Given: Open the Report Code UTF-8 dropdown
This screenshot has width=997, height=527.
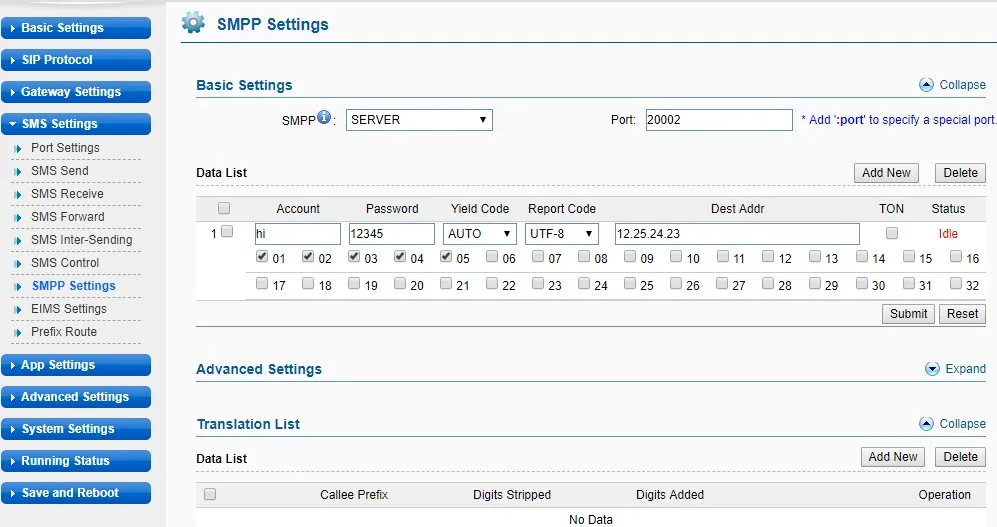Looking at the screenshot, I should 562,234.
